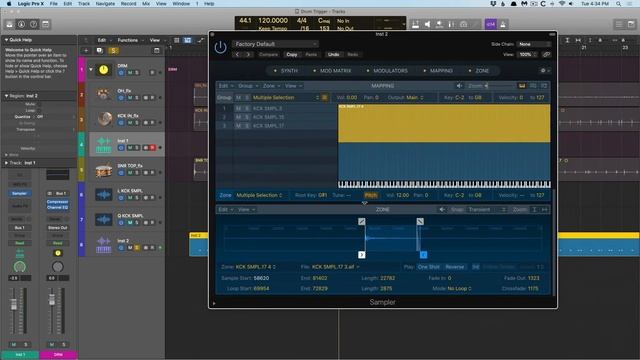Toggle the yellow global Solo S button

113,51
